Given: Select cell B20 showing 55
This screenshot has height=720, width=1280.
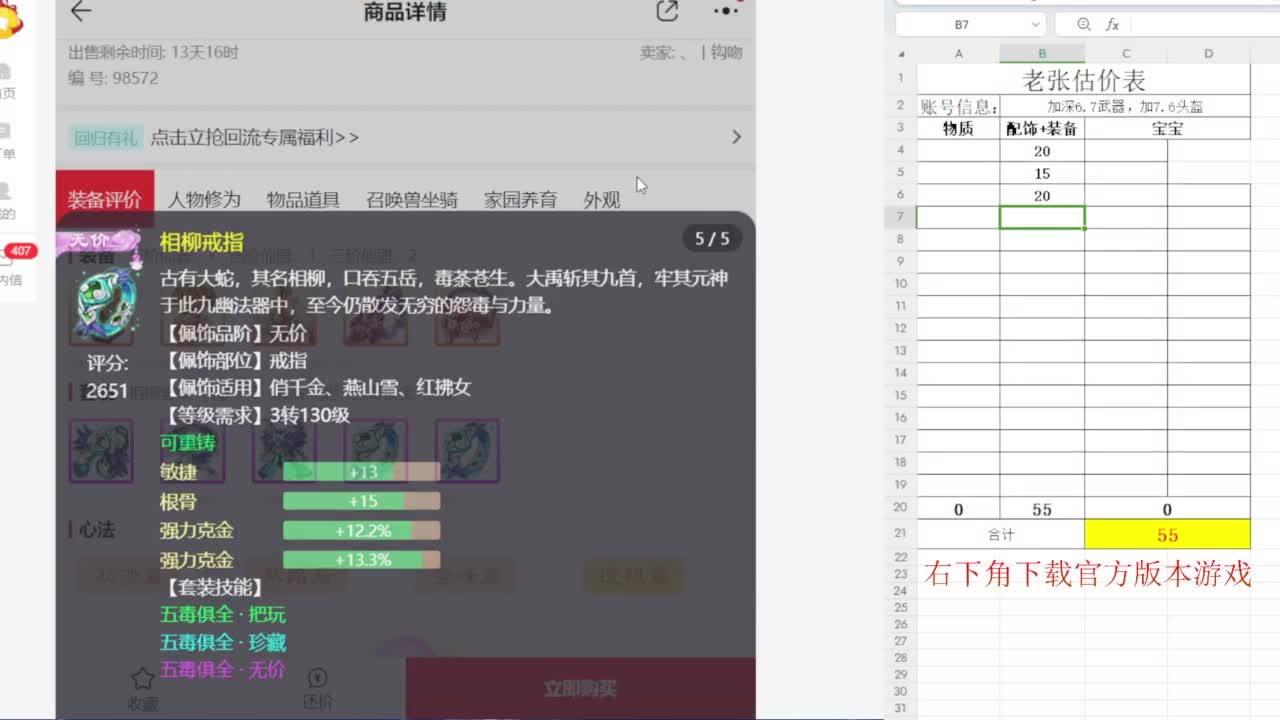Looking at the screenshot, I should click(1042, 510).
